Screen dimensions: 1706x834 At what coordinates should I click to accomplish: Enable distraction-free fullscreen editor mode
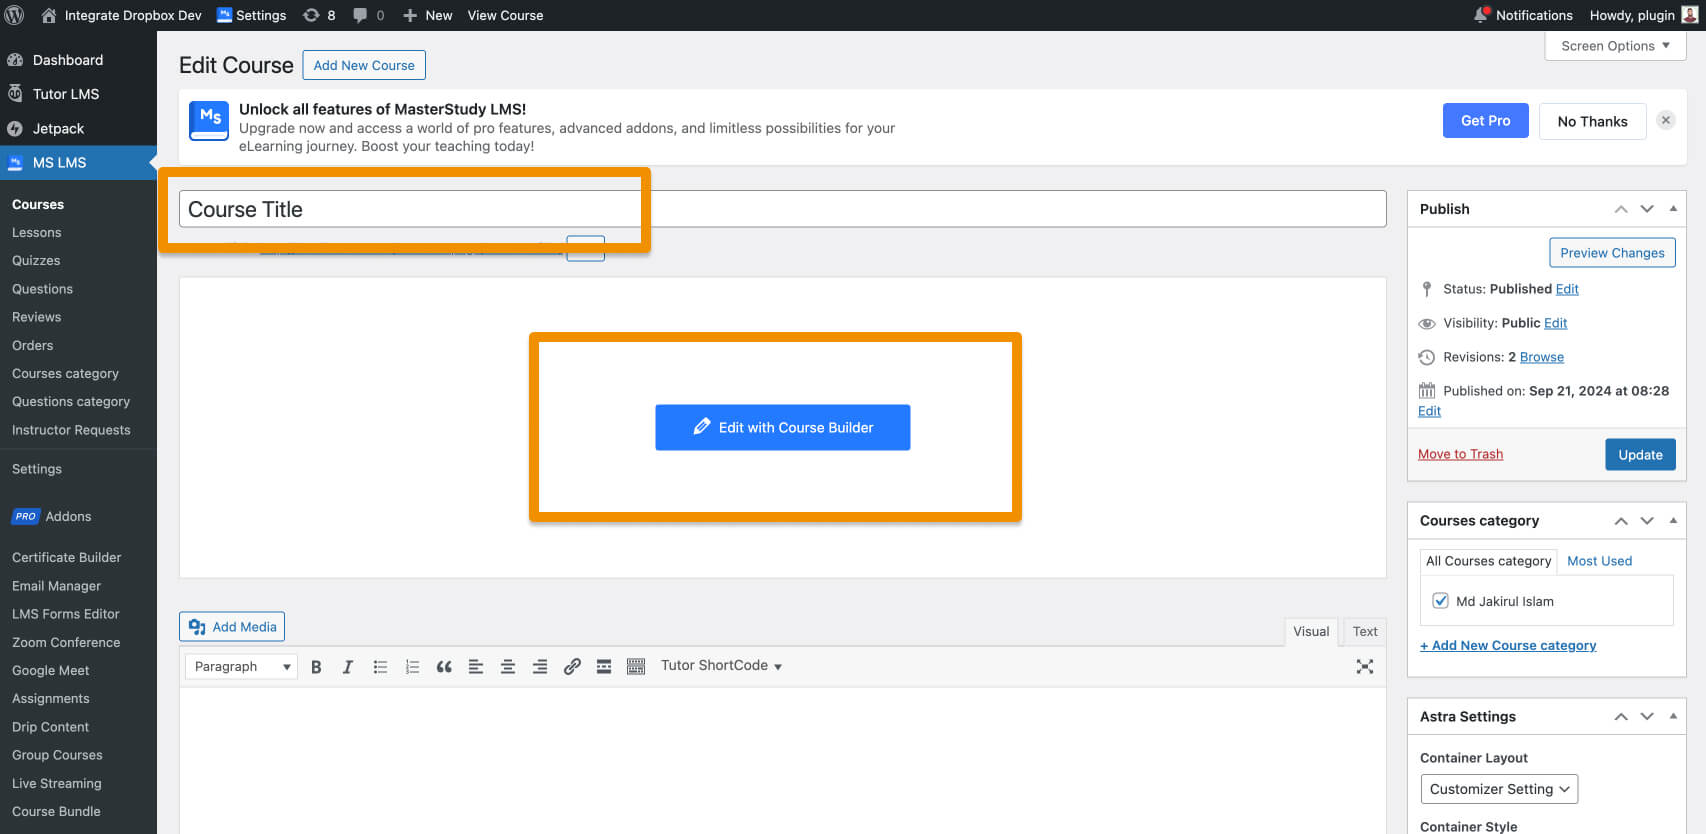(x=1365, y=667)
